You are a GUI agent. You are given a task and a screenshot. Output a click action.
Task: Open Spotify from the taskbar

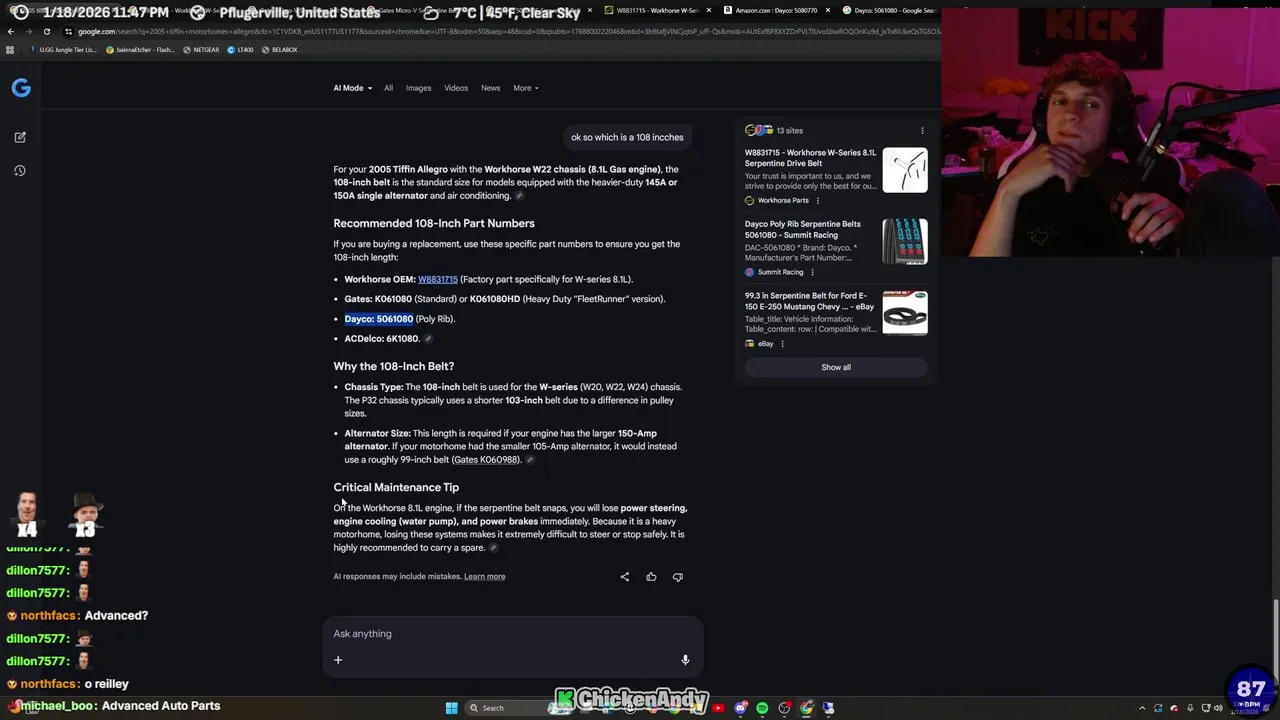coord(762,708)
